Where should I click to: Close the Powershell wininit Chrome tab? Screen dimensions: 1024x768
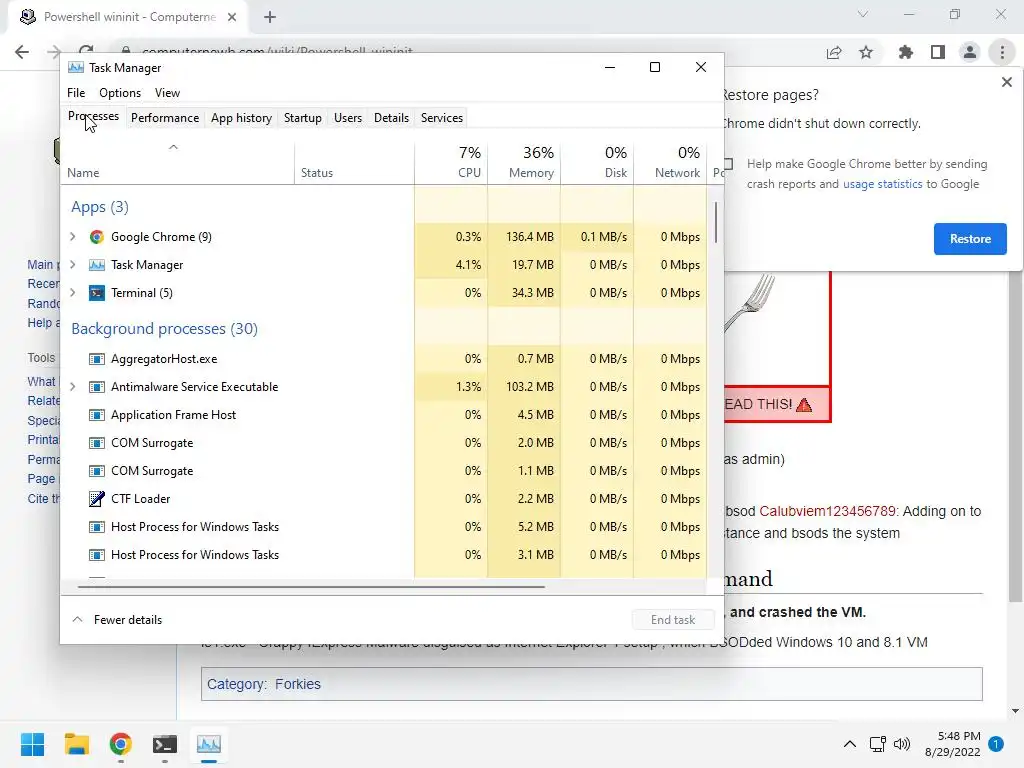pyautogui.click(x=232, y=17)
